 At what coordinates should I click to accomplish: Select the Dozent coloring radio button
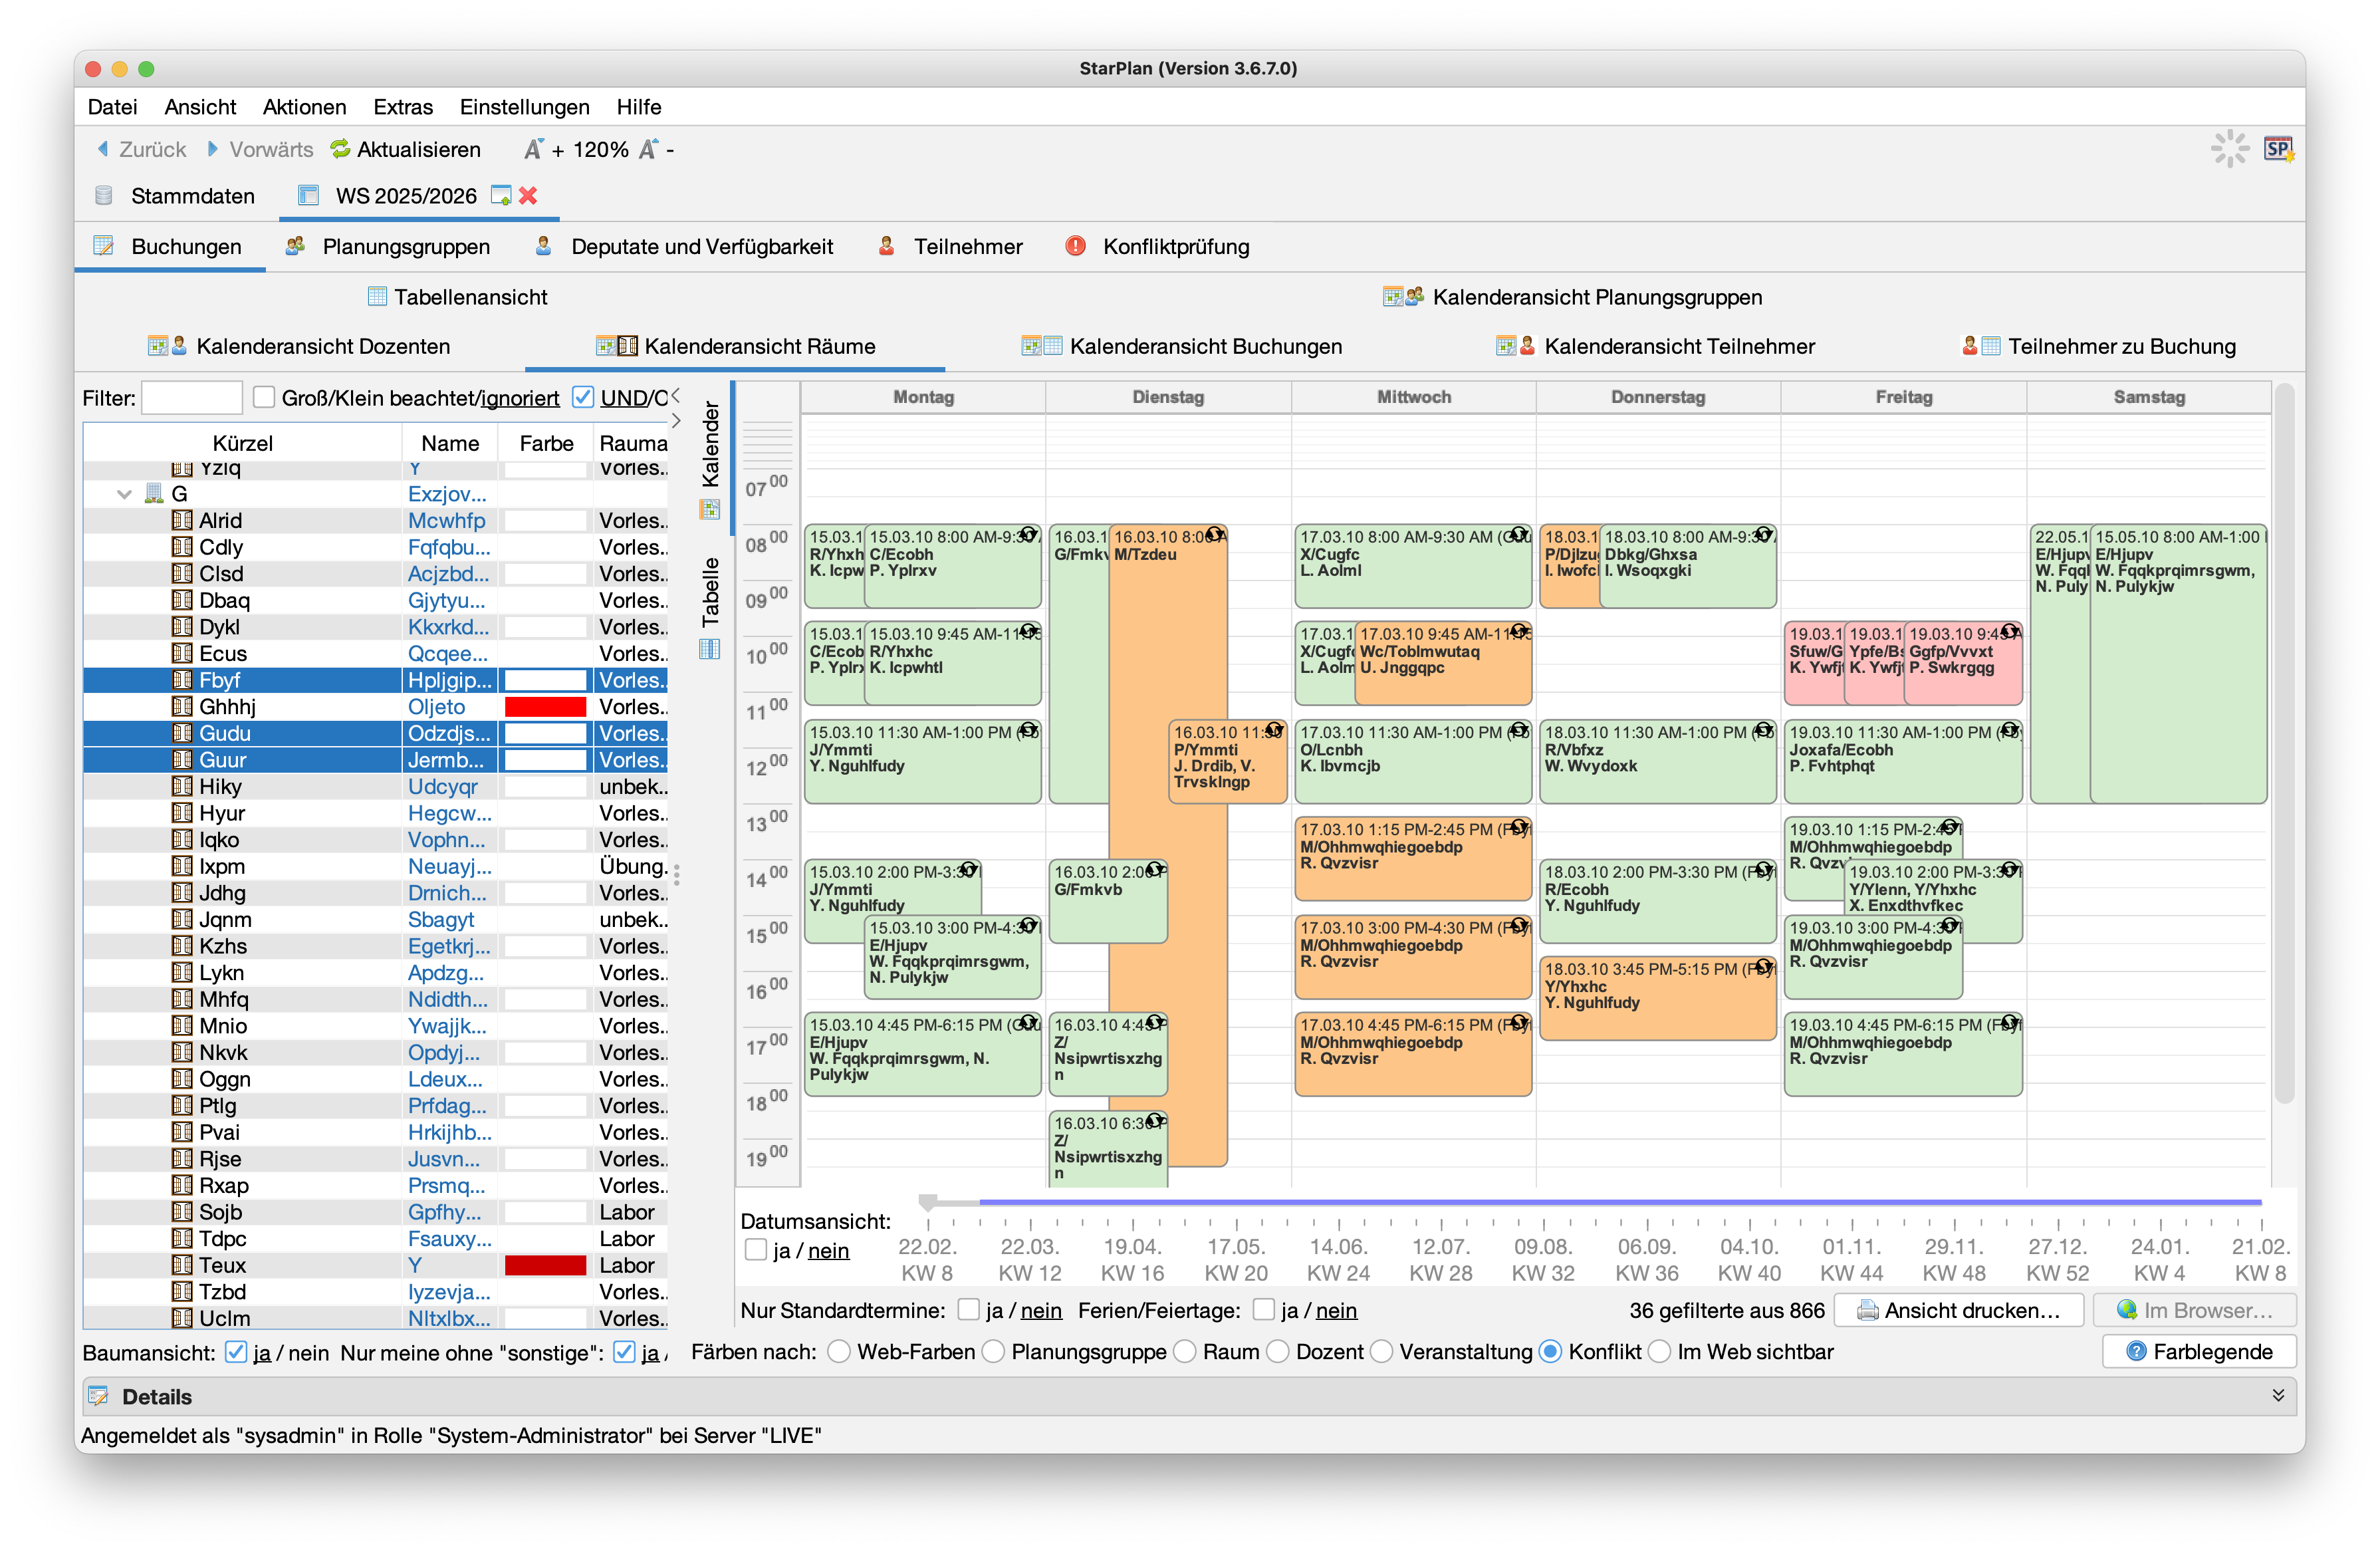coord(1278,1352)
